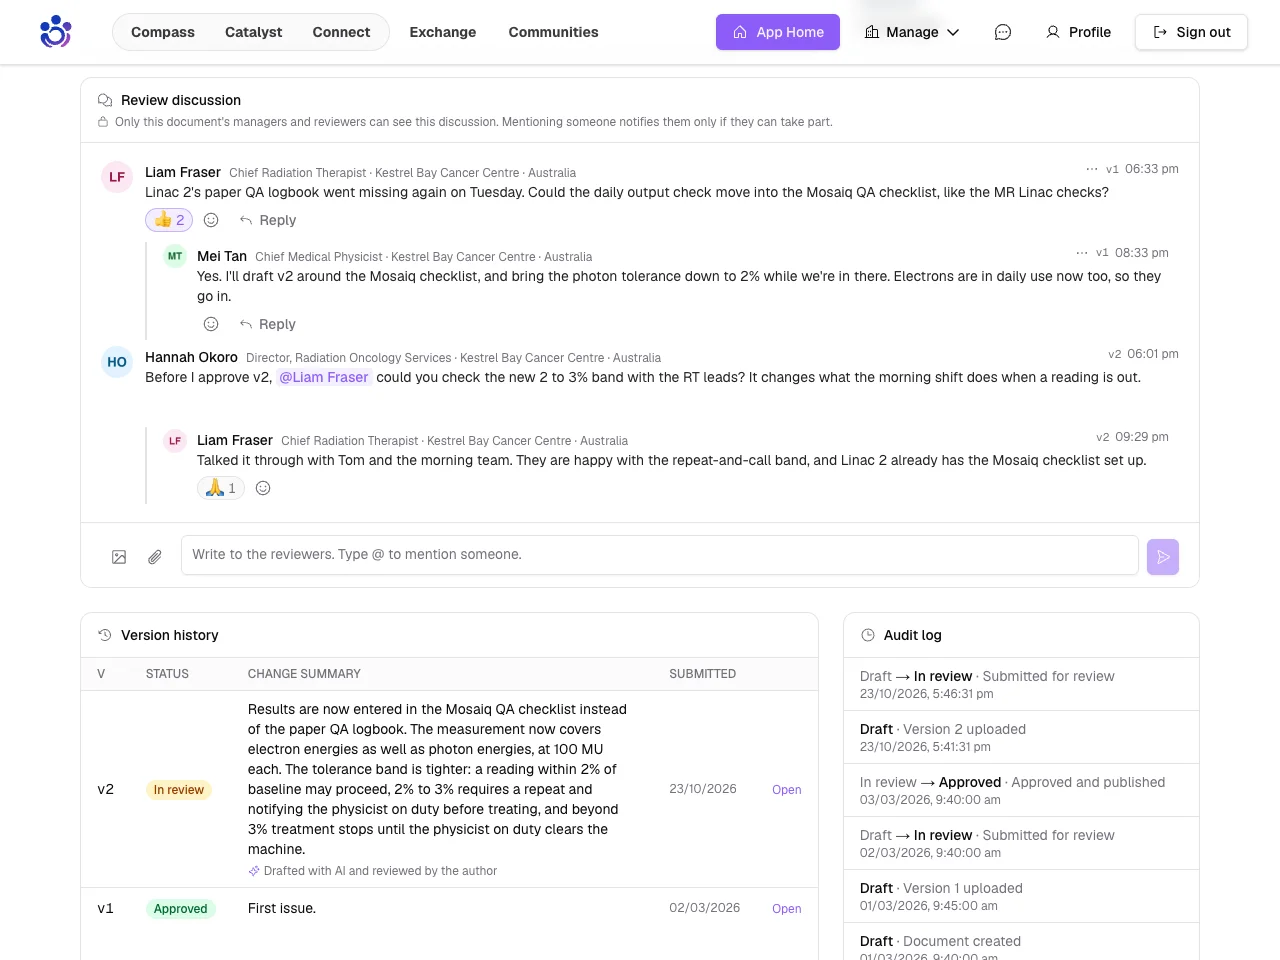Click the 'v1 06:33 pm' timestamp

pyautogui.click(x=1142, y=169)
